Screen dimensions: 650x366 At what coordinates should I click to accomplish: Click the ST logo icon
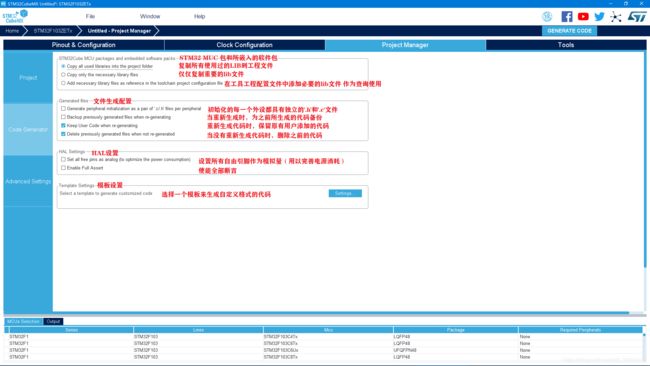point(637,17)
